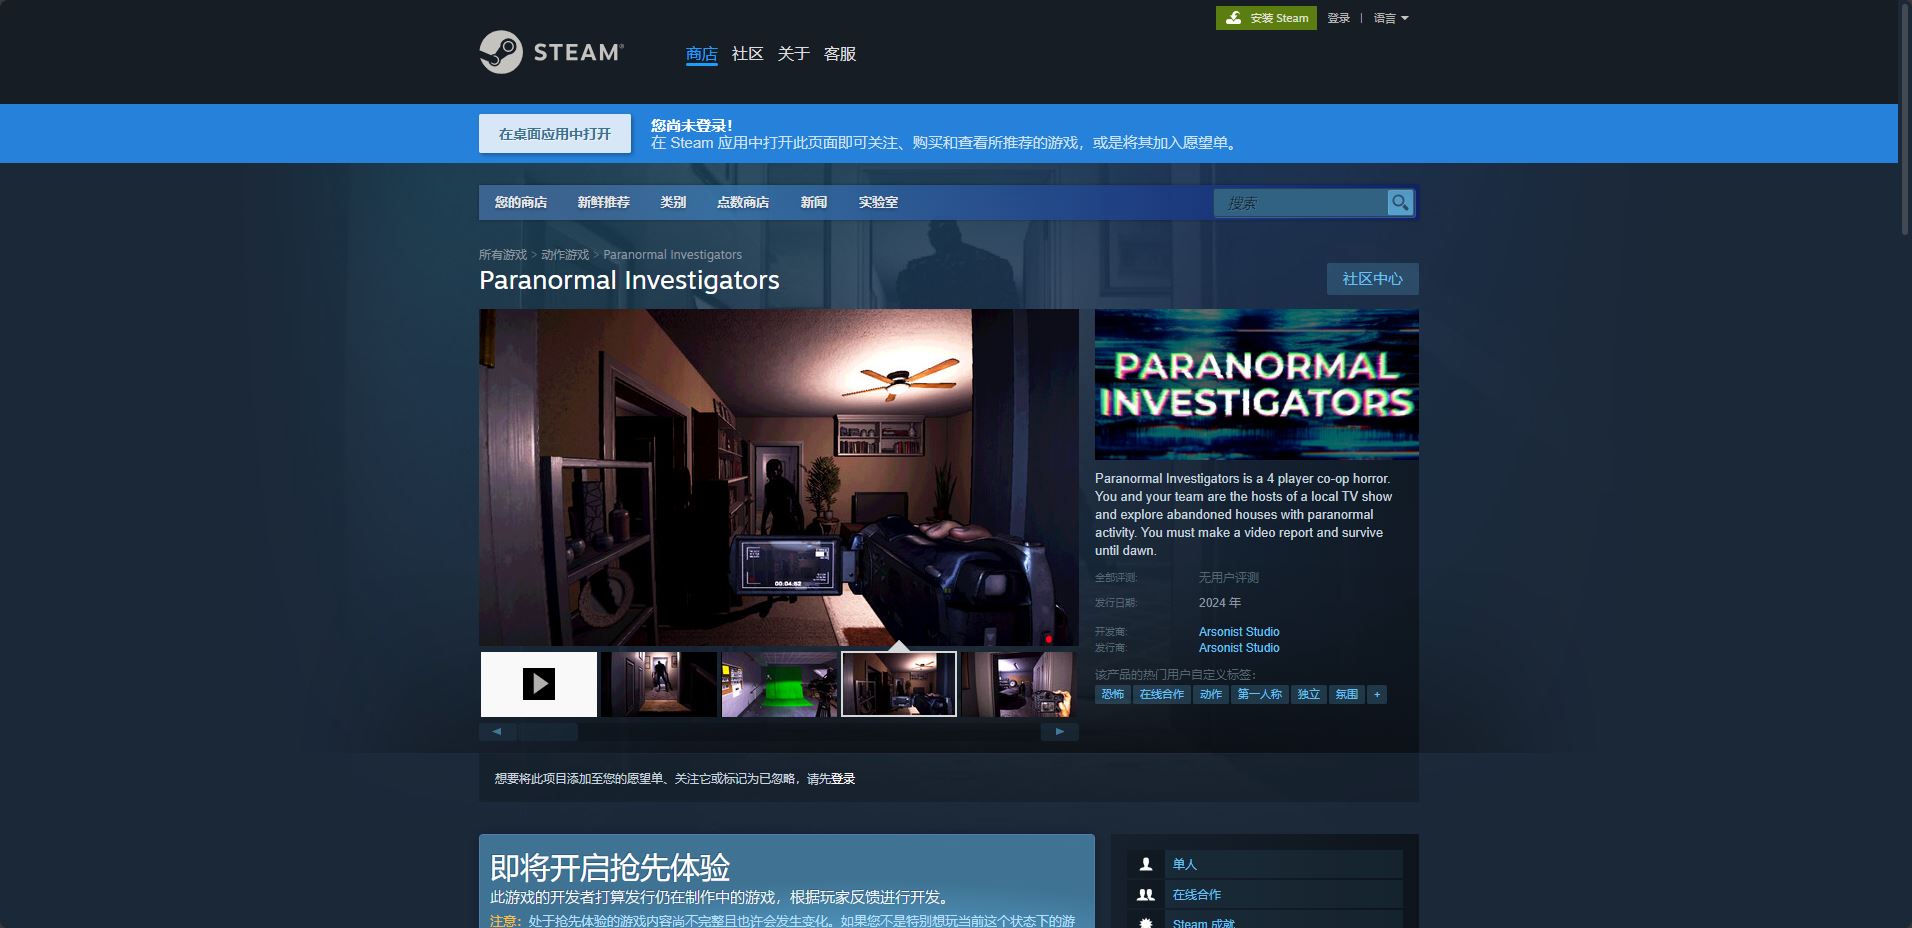Viewport: 1912px width, 928px height.
Task: Click Paranormal Investigators breadcrumb link
Action: tap(672, 255)
